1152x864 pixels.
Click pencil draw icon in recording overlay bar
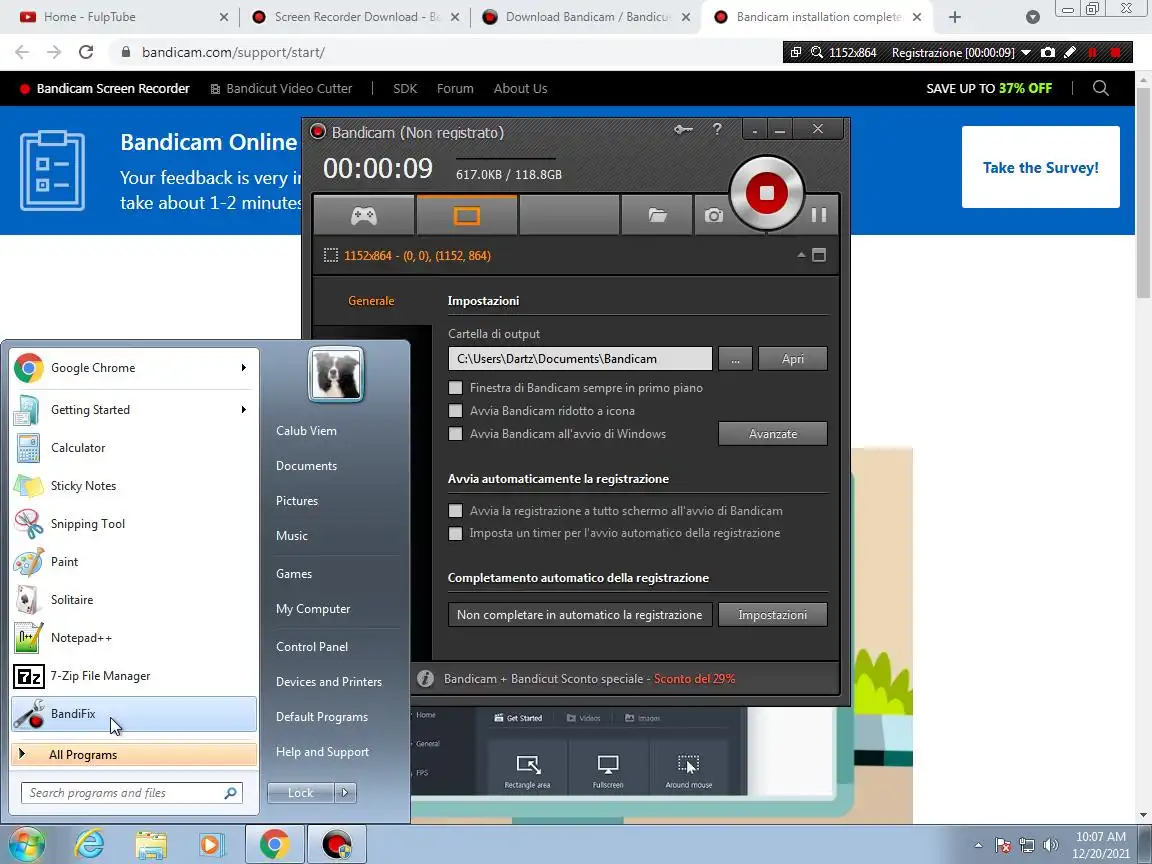1070,52
